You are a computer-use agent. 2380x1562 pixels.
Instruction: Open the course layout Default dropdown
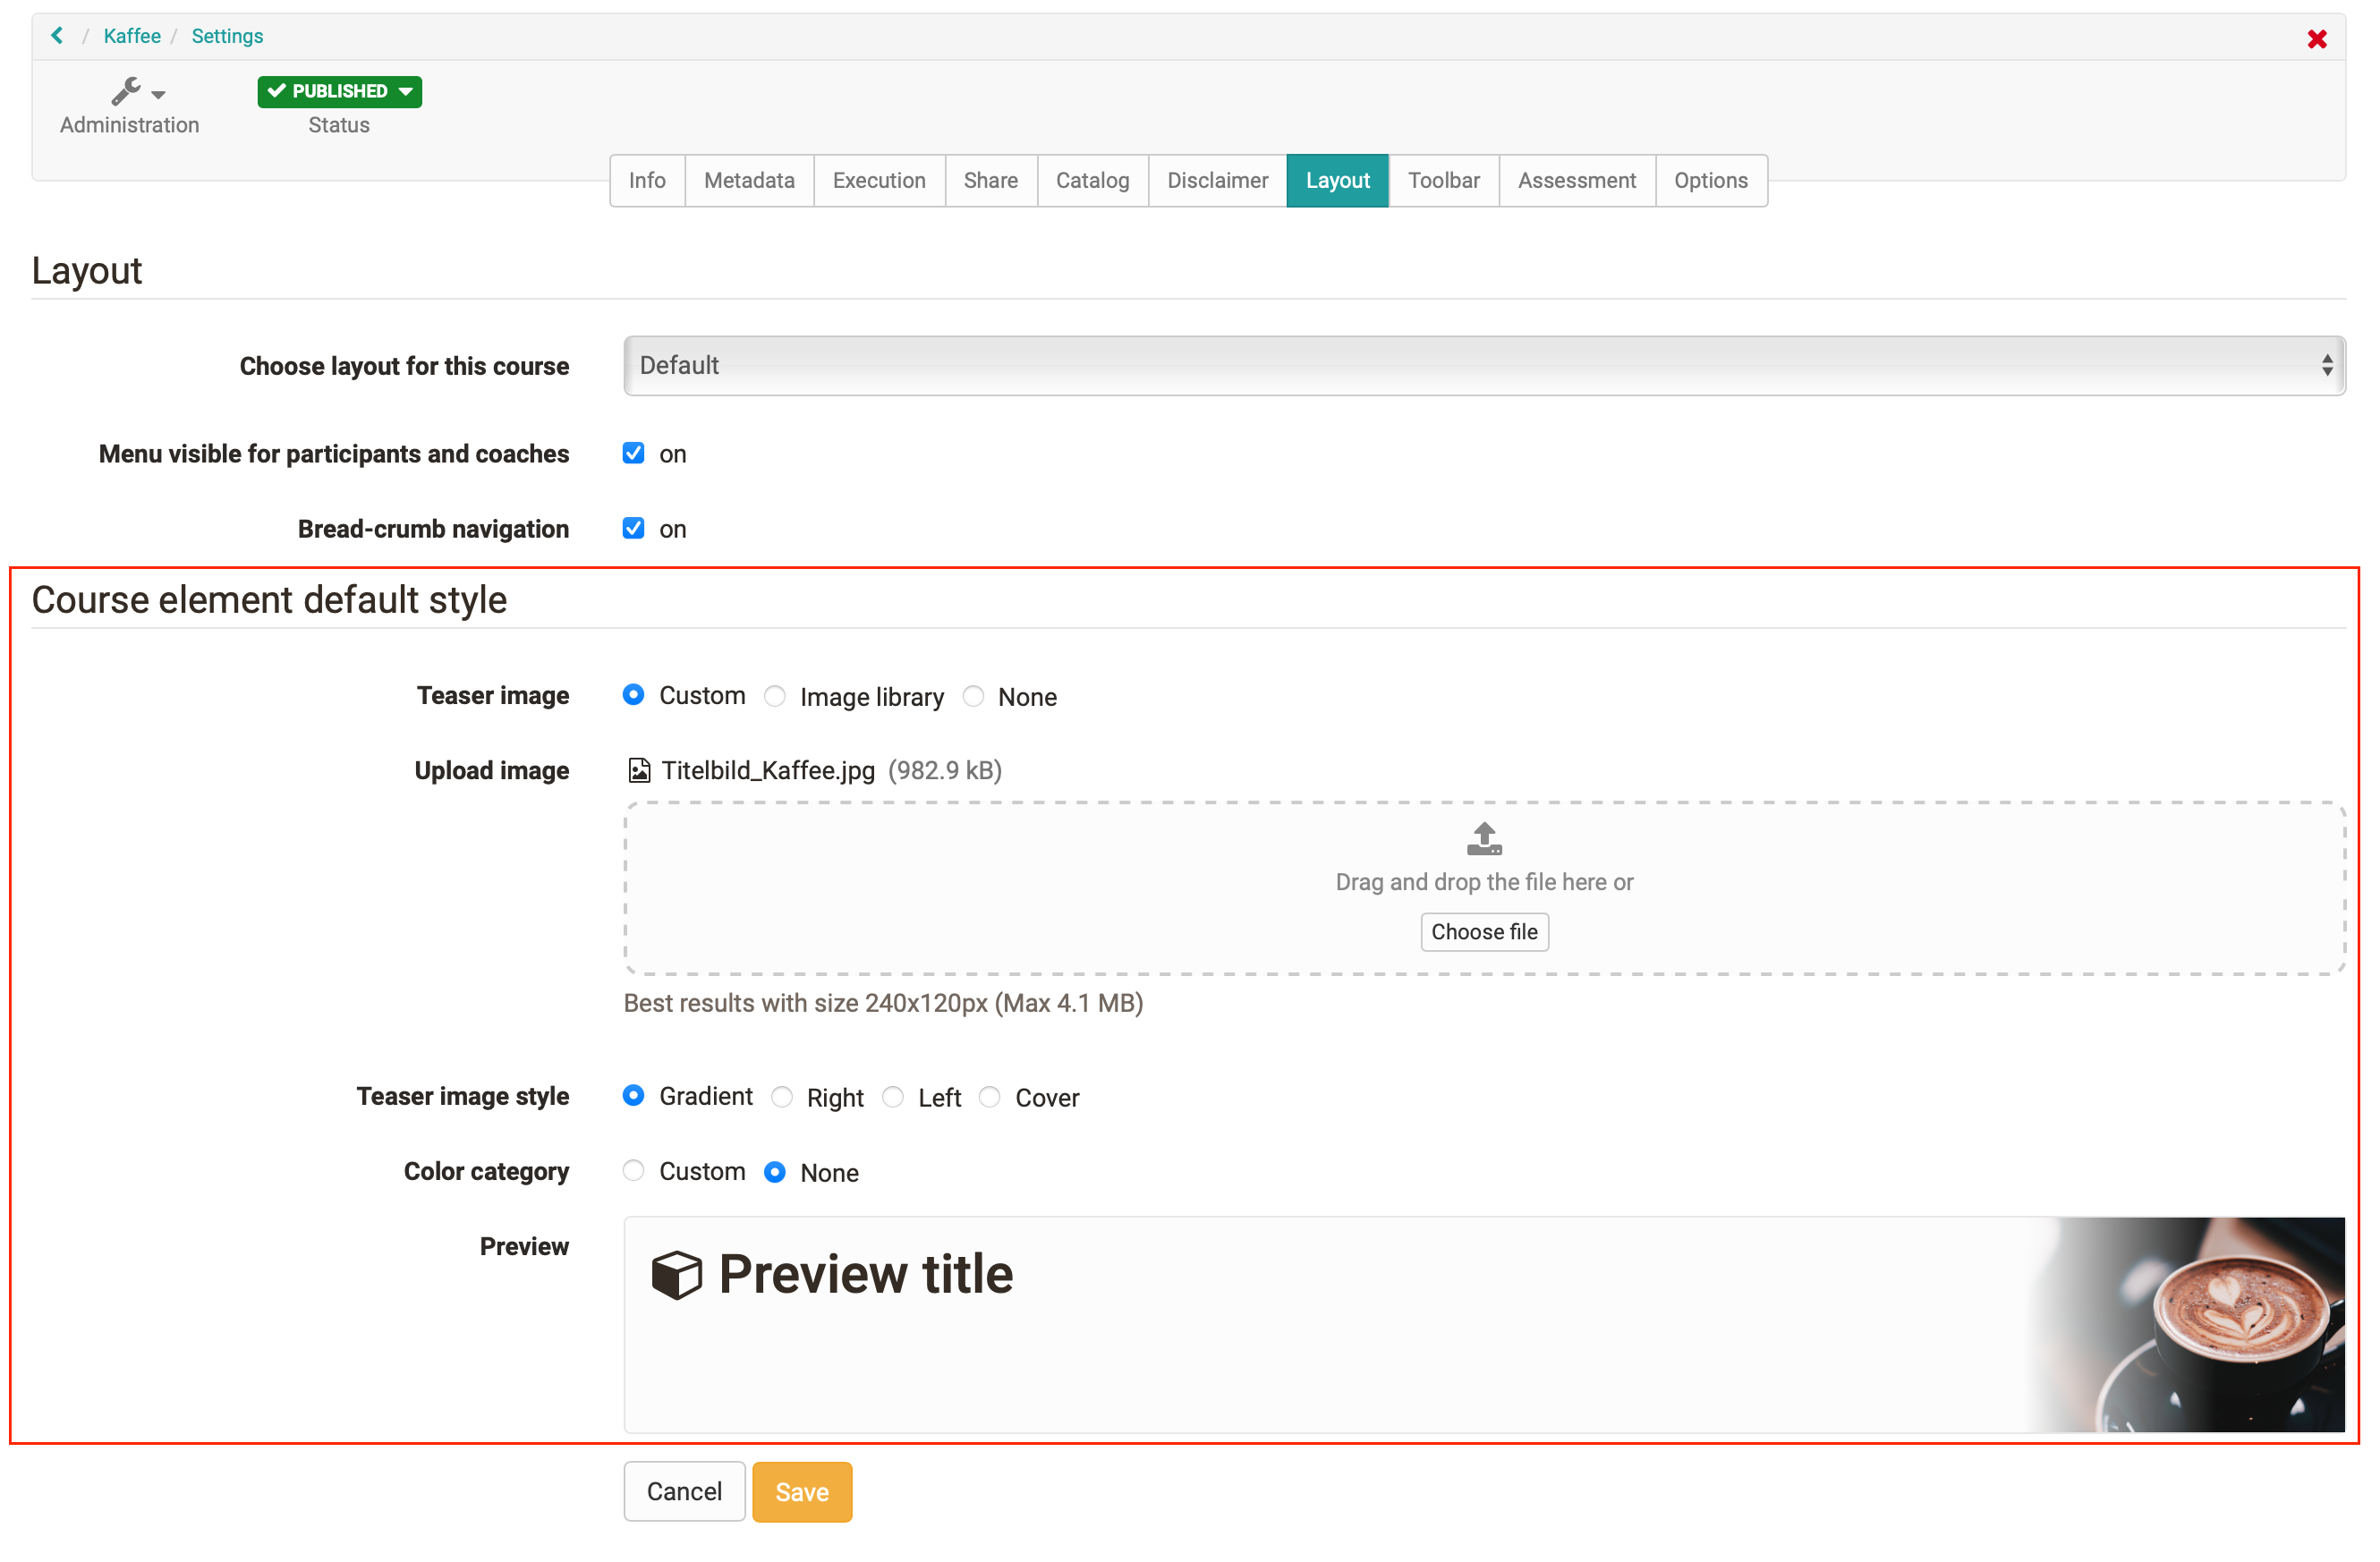tap(1483, 366)
